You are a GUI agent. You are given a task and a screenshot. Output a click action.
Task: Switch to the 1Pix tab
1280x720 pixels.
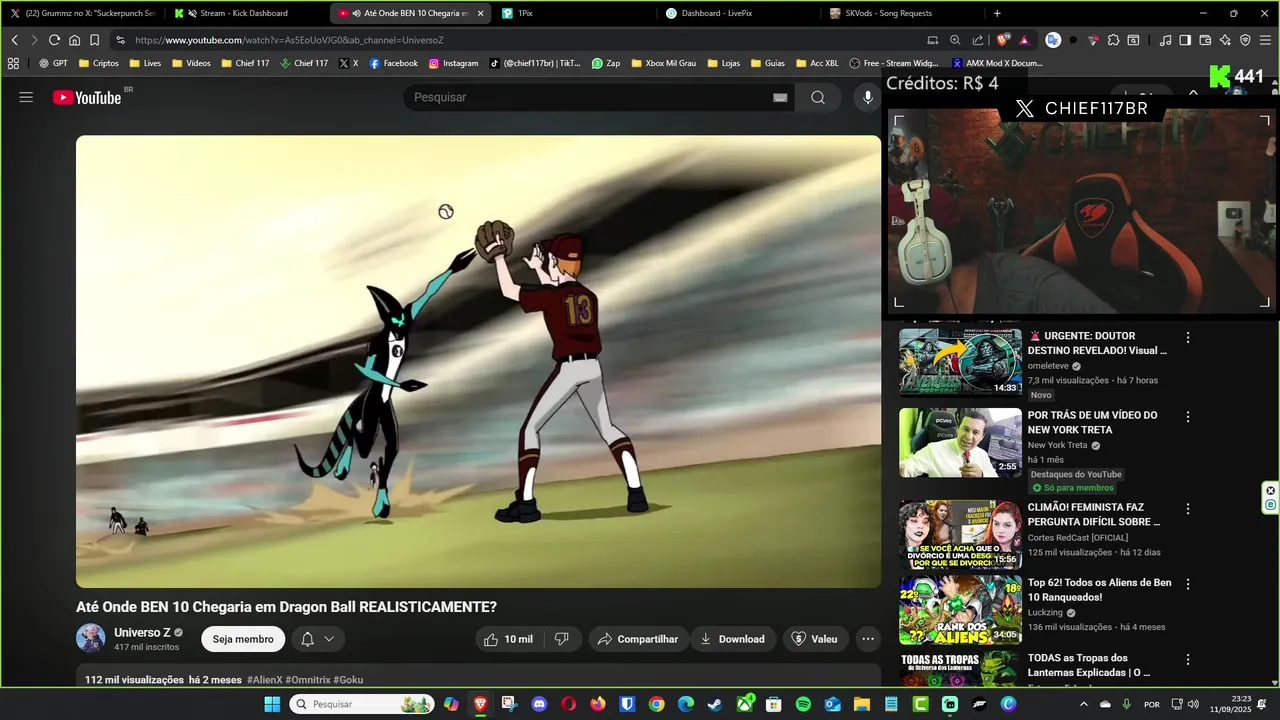tap(574, 13)
